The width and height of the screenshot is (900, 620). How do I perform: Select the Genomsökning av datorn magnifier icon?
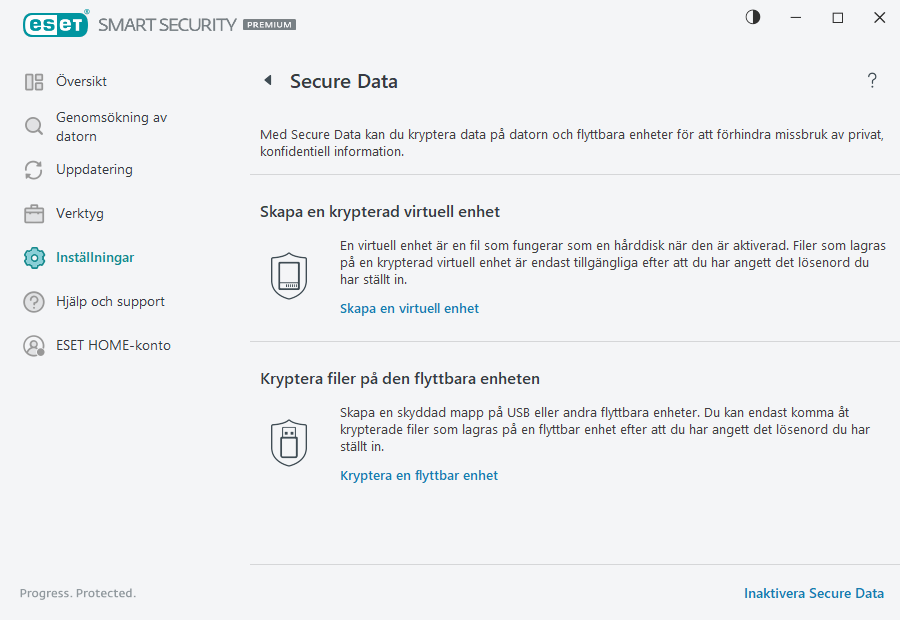[x=33, y=126]
